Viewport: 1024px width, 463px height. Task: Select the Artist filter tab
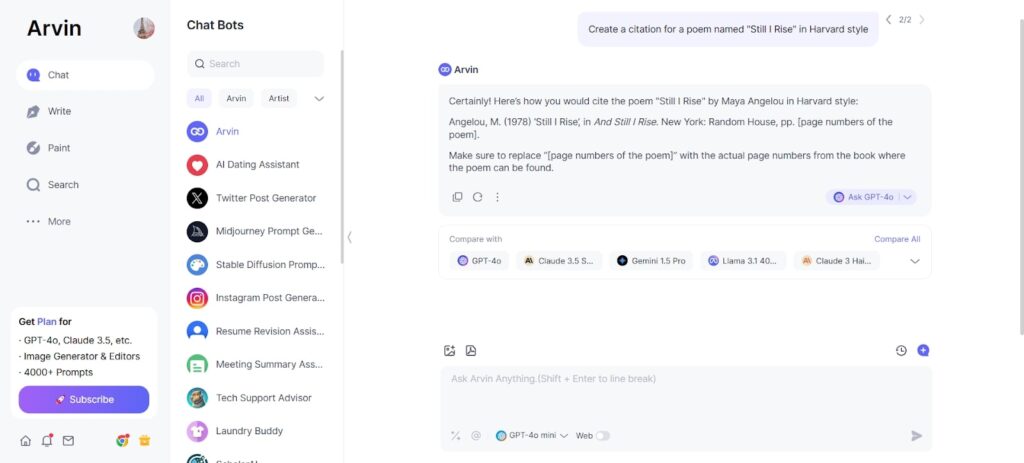(279, 99)
